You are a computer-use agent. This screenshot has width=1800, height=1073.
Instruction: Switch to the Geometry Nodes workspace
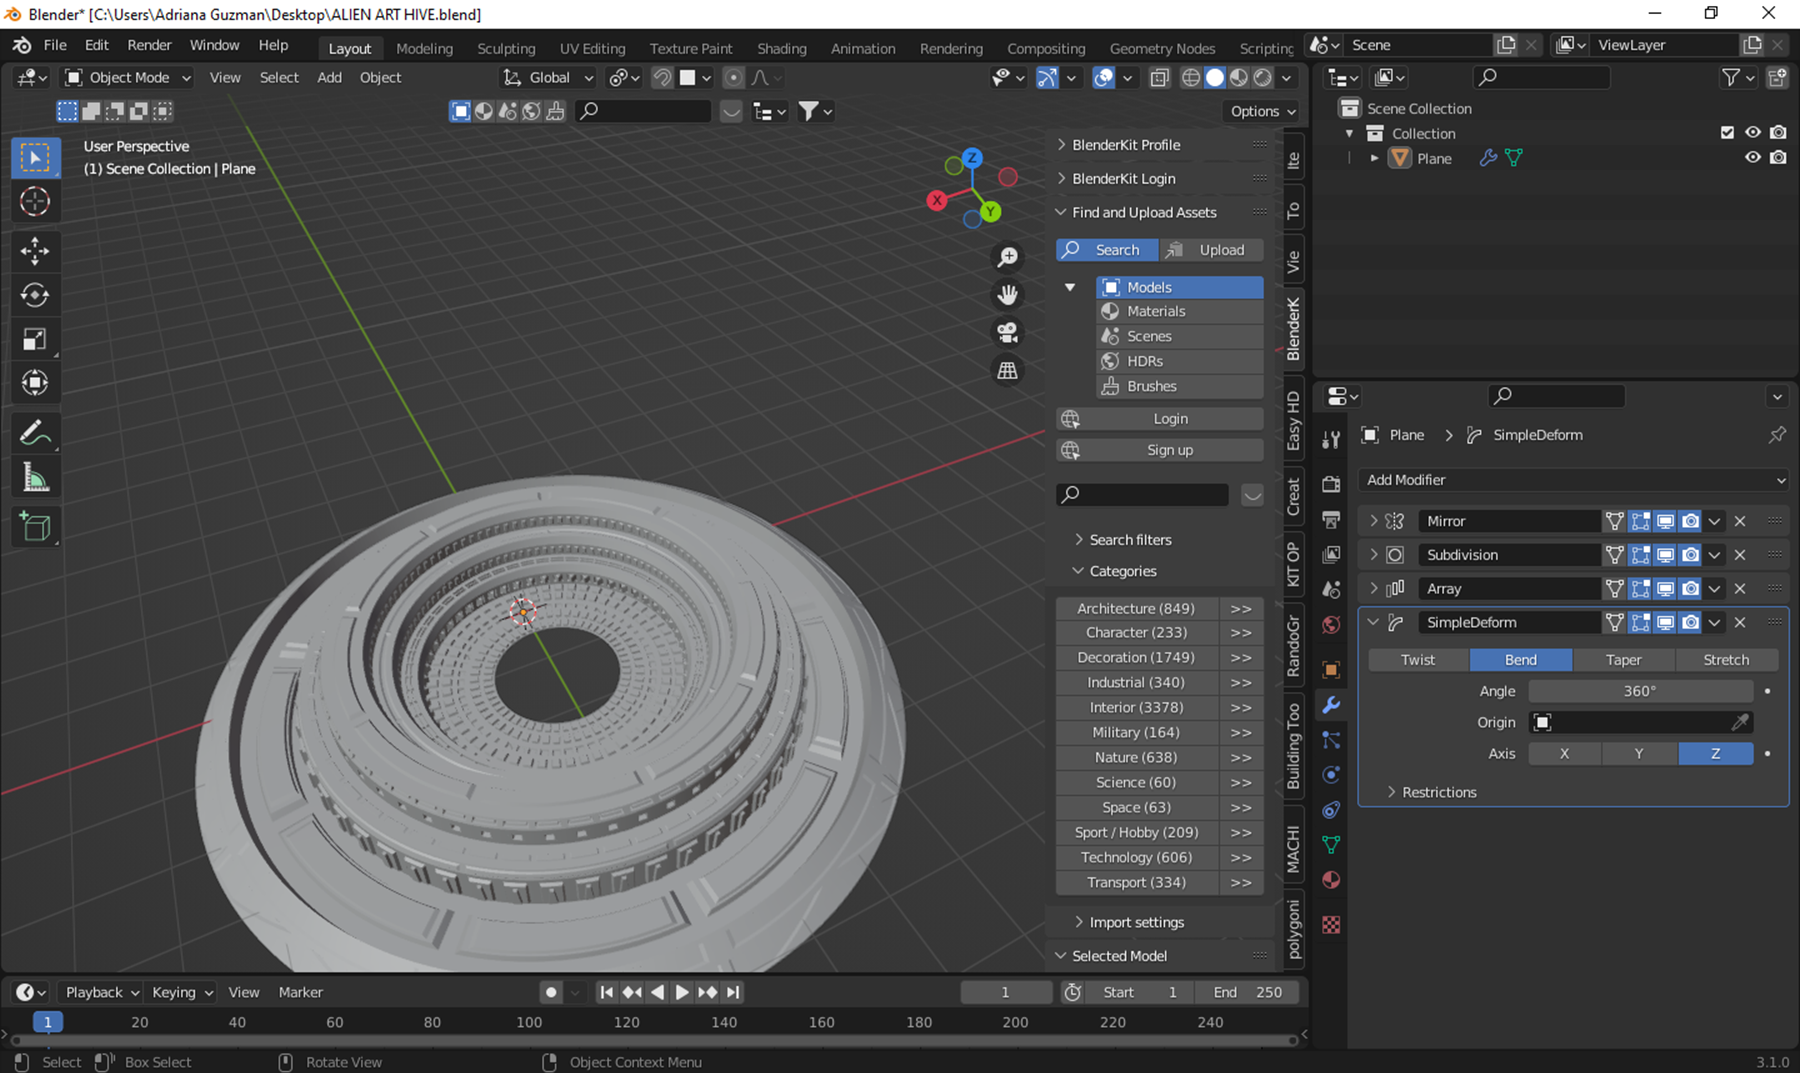(x=1162, y=48)
